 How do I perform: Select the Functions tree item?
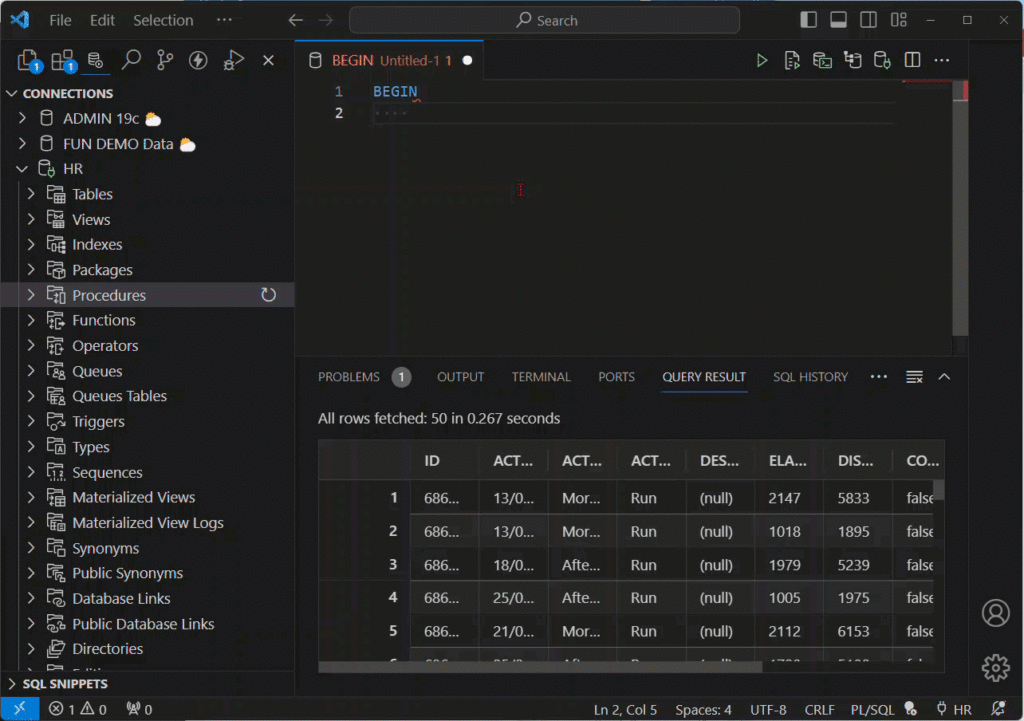pos(104,320)
